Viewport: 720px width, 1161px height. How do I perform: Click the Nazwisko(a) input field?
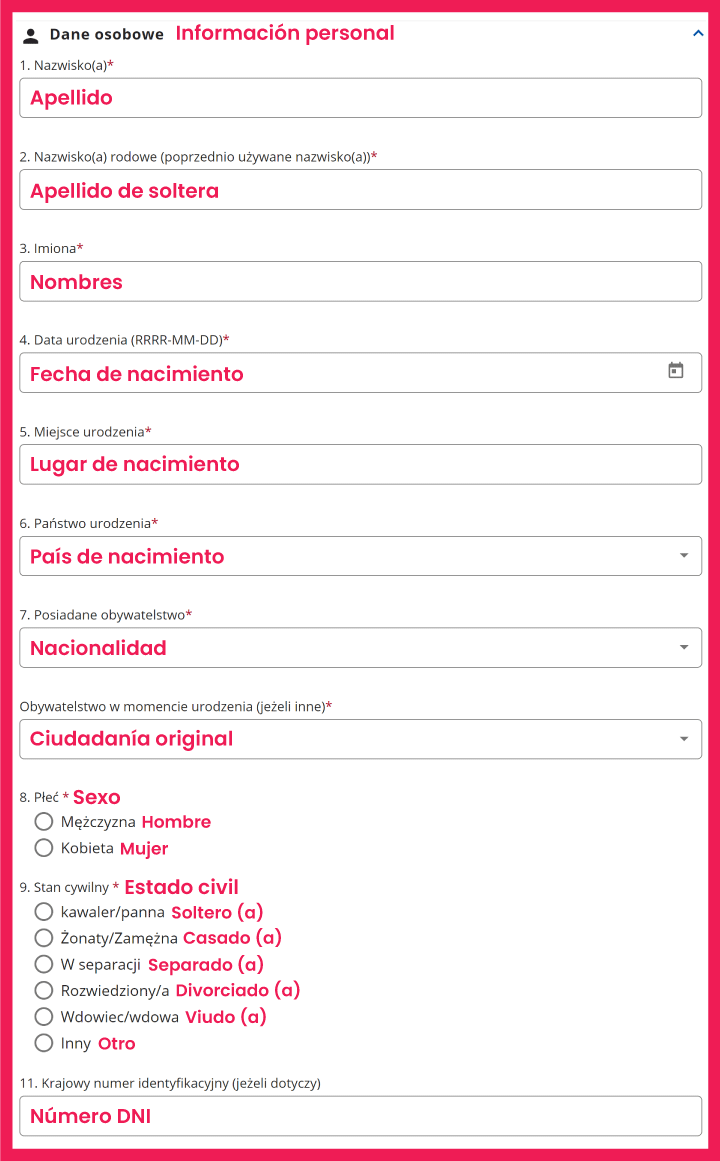point(360,98)
